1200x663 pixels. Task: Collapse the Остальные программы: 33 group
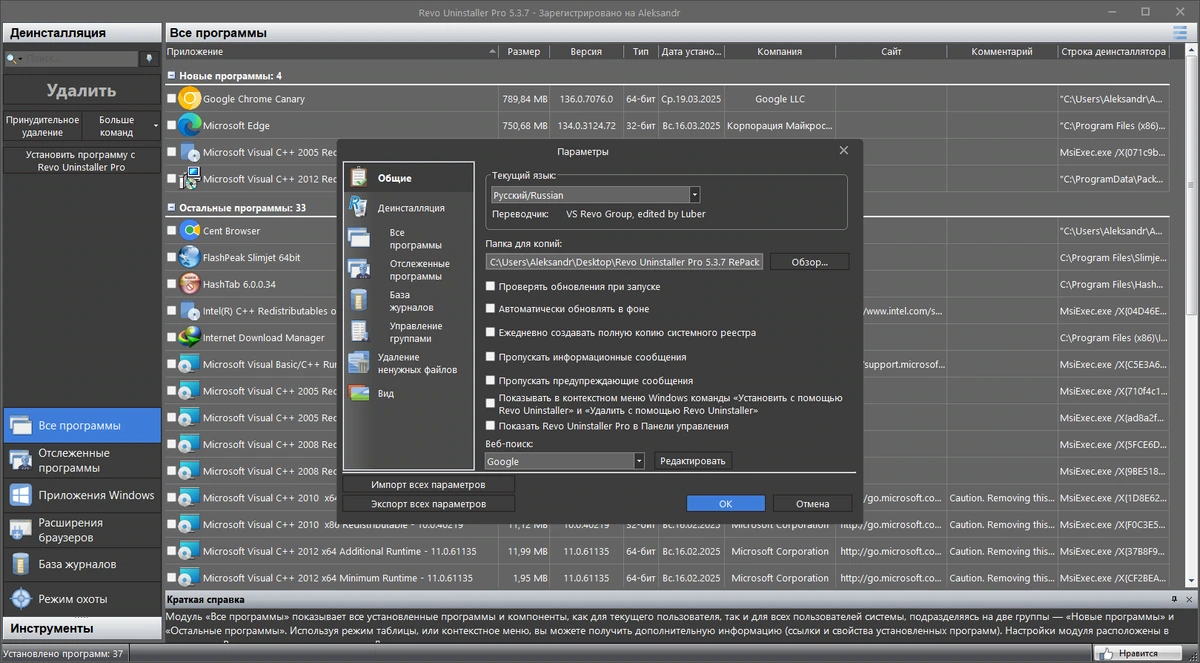(171, 208)
